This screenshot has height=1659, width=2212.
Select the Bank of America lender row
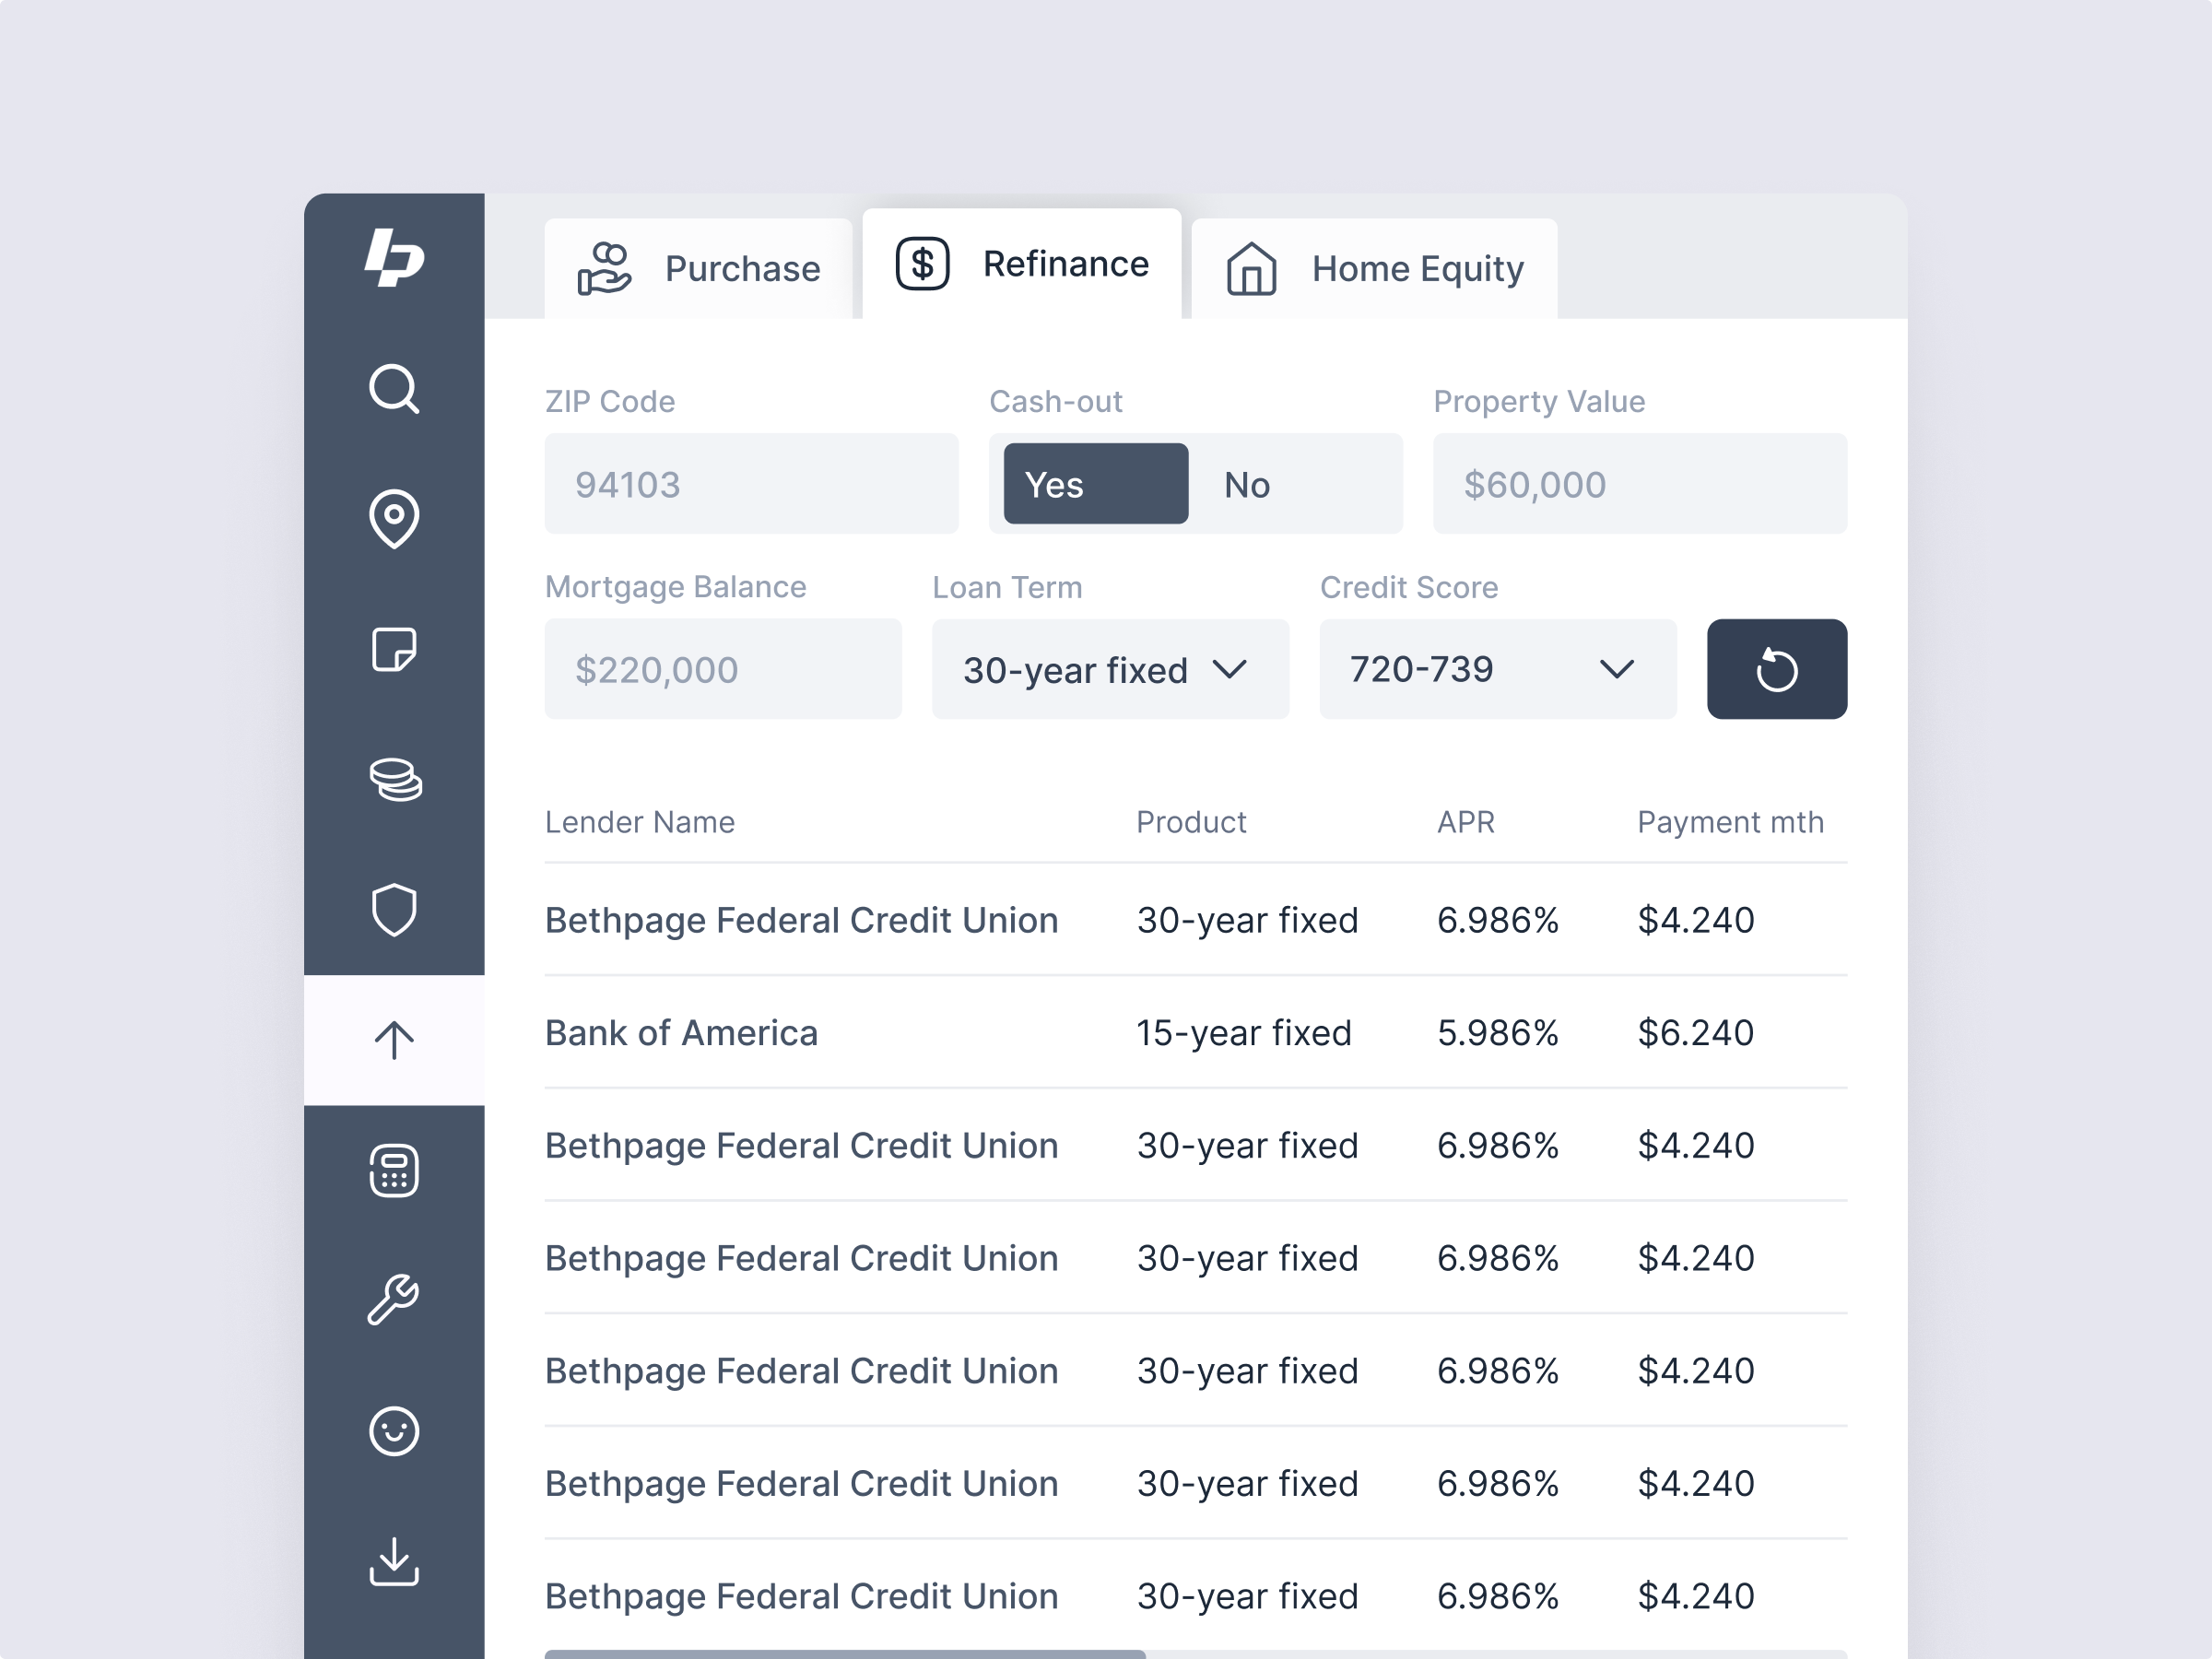pos(1196,1033)
